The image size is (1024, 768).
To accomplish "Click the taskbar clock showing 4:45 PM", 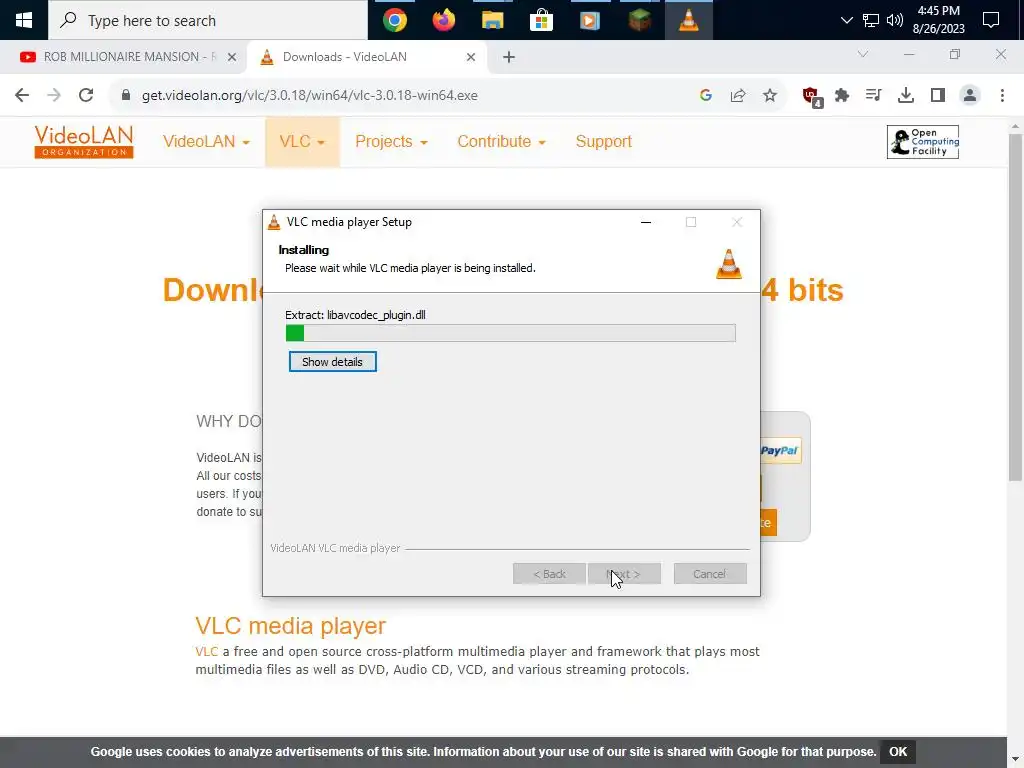I will [x=938, y=20].
